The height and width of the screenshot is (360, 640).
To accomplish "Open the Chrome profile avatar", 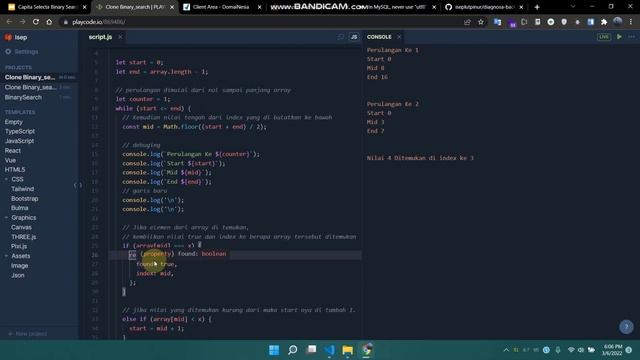I will click(618, 22).
